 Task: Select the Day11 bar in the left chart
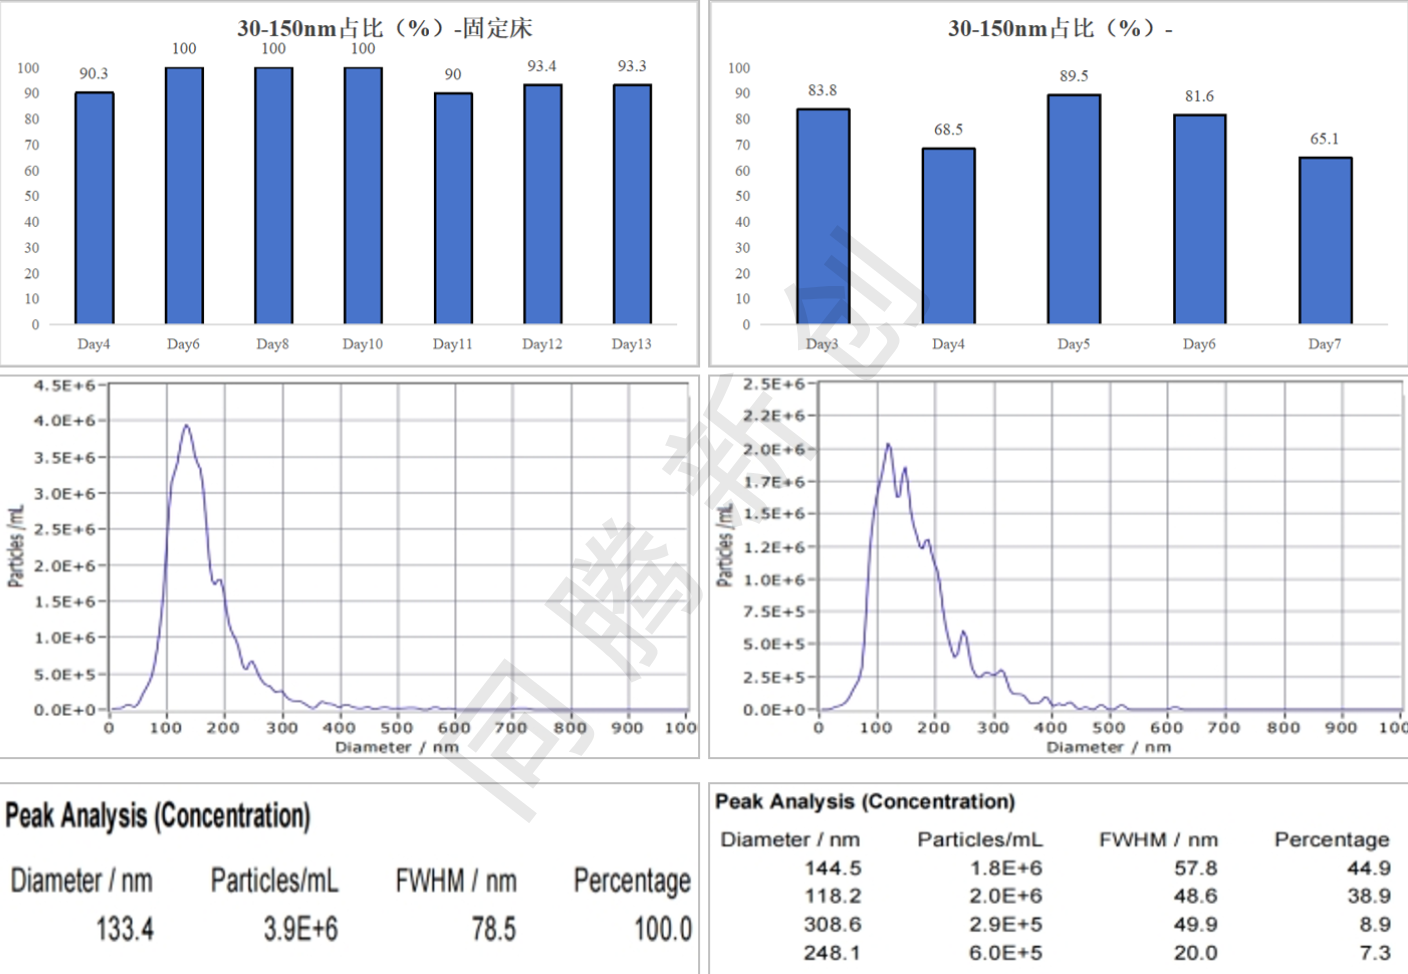(453, 208)
